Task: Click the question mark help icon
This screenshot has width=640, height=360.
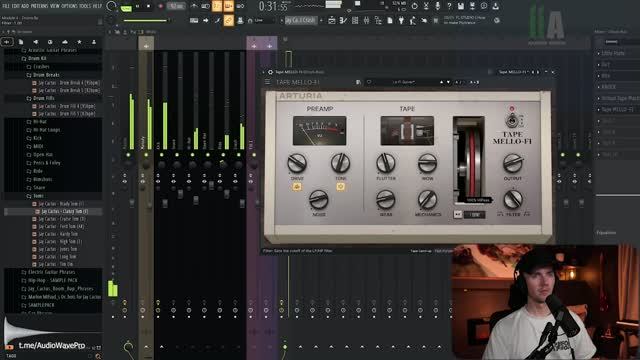Action: click(x=449, y=6)
